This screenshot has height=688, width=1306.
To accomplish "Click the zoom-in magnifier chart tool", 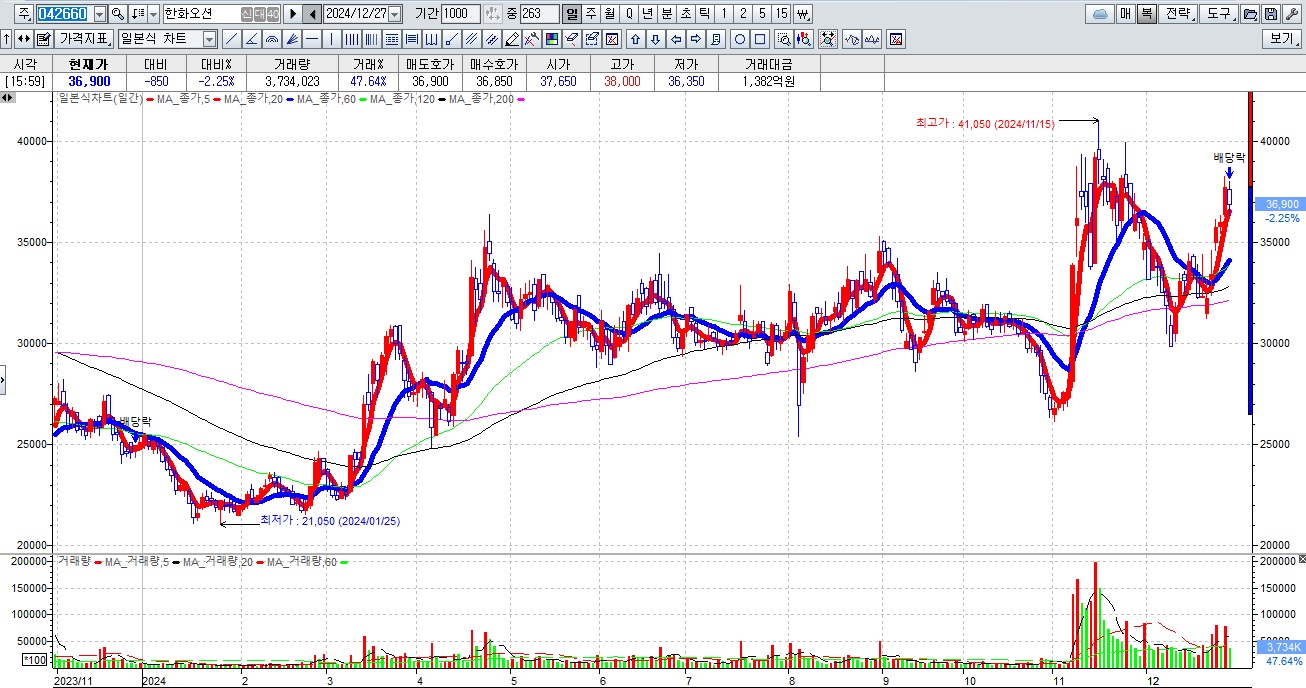I will [784, 39].
